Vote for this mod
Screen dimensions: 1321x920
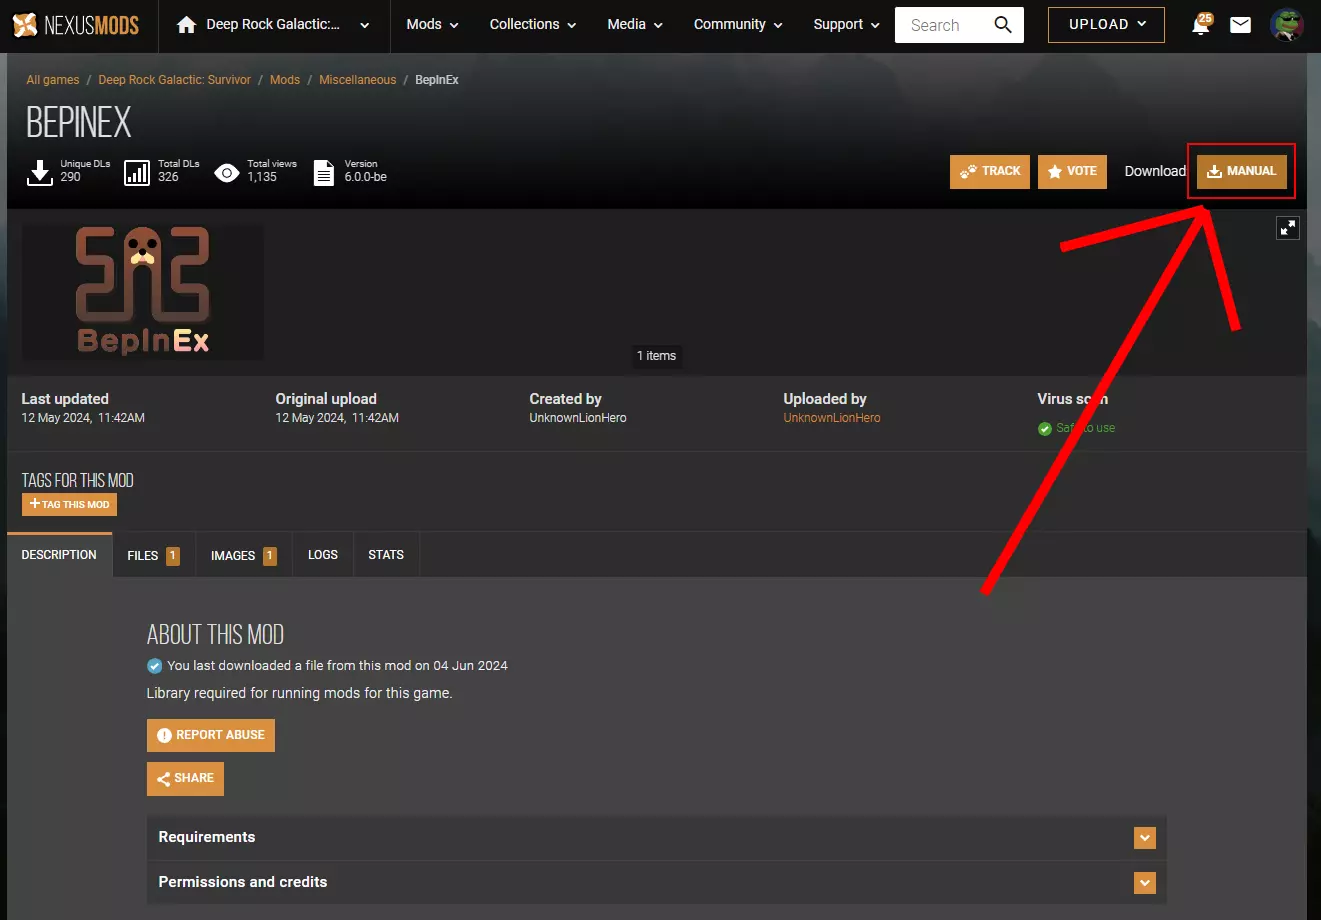[1072, 172]
